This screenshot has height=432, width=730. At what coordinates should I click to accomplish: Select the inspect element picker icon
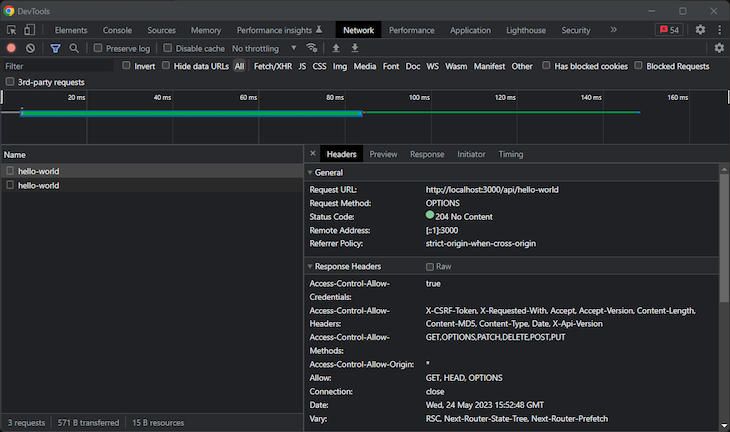point(11,30)
